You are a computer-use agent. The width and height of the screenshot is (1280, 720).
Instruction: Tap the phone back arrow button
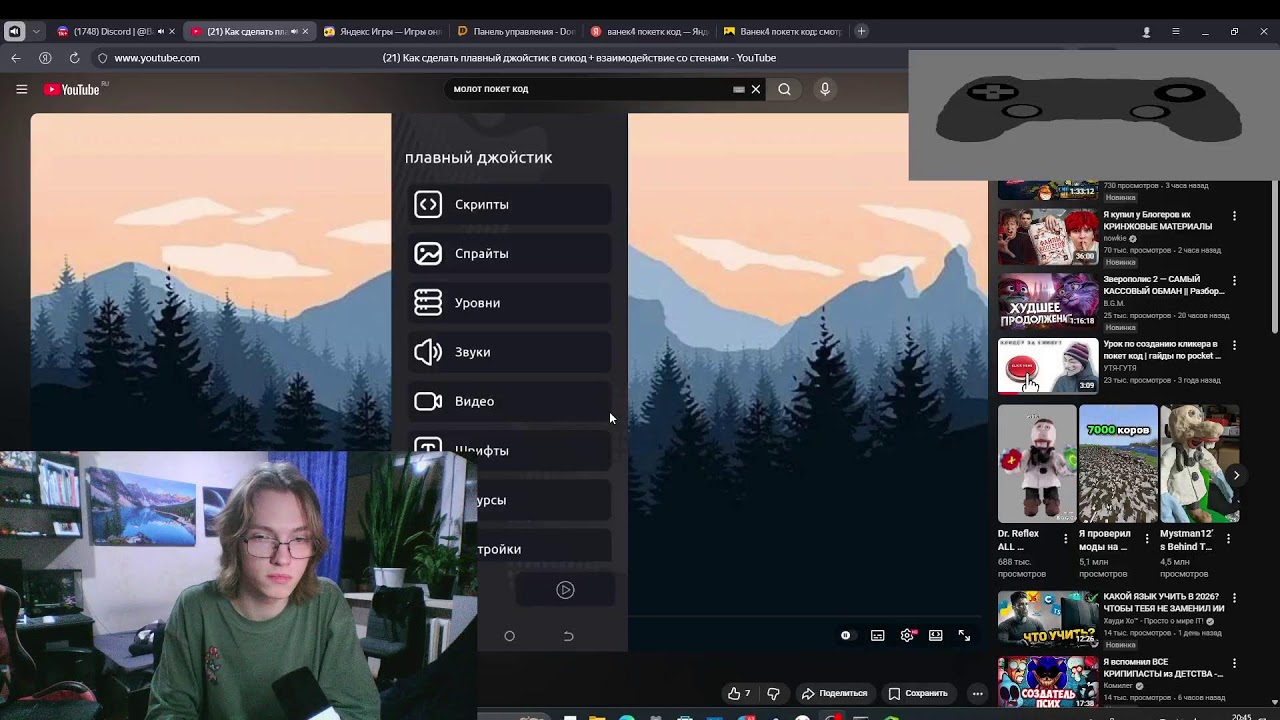coord(568,636)
